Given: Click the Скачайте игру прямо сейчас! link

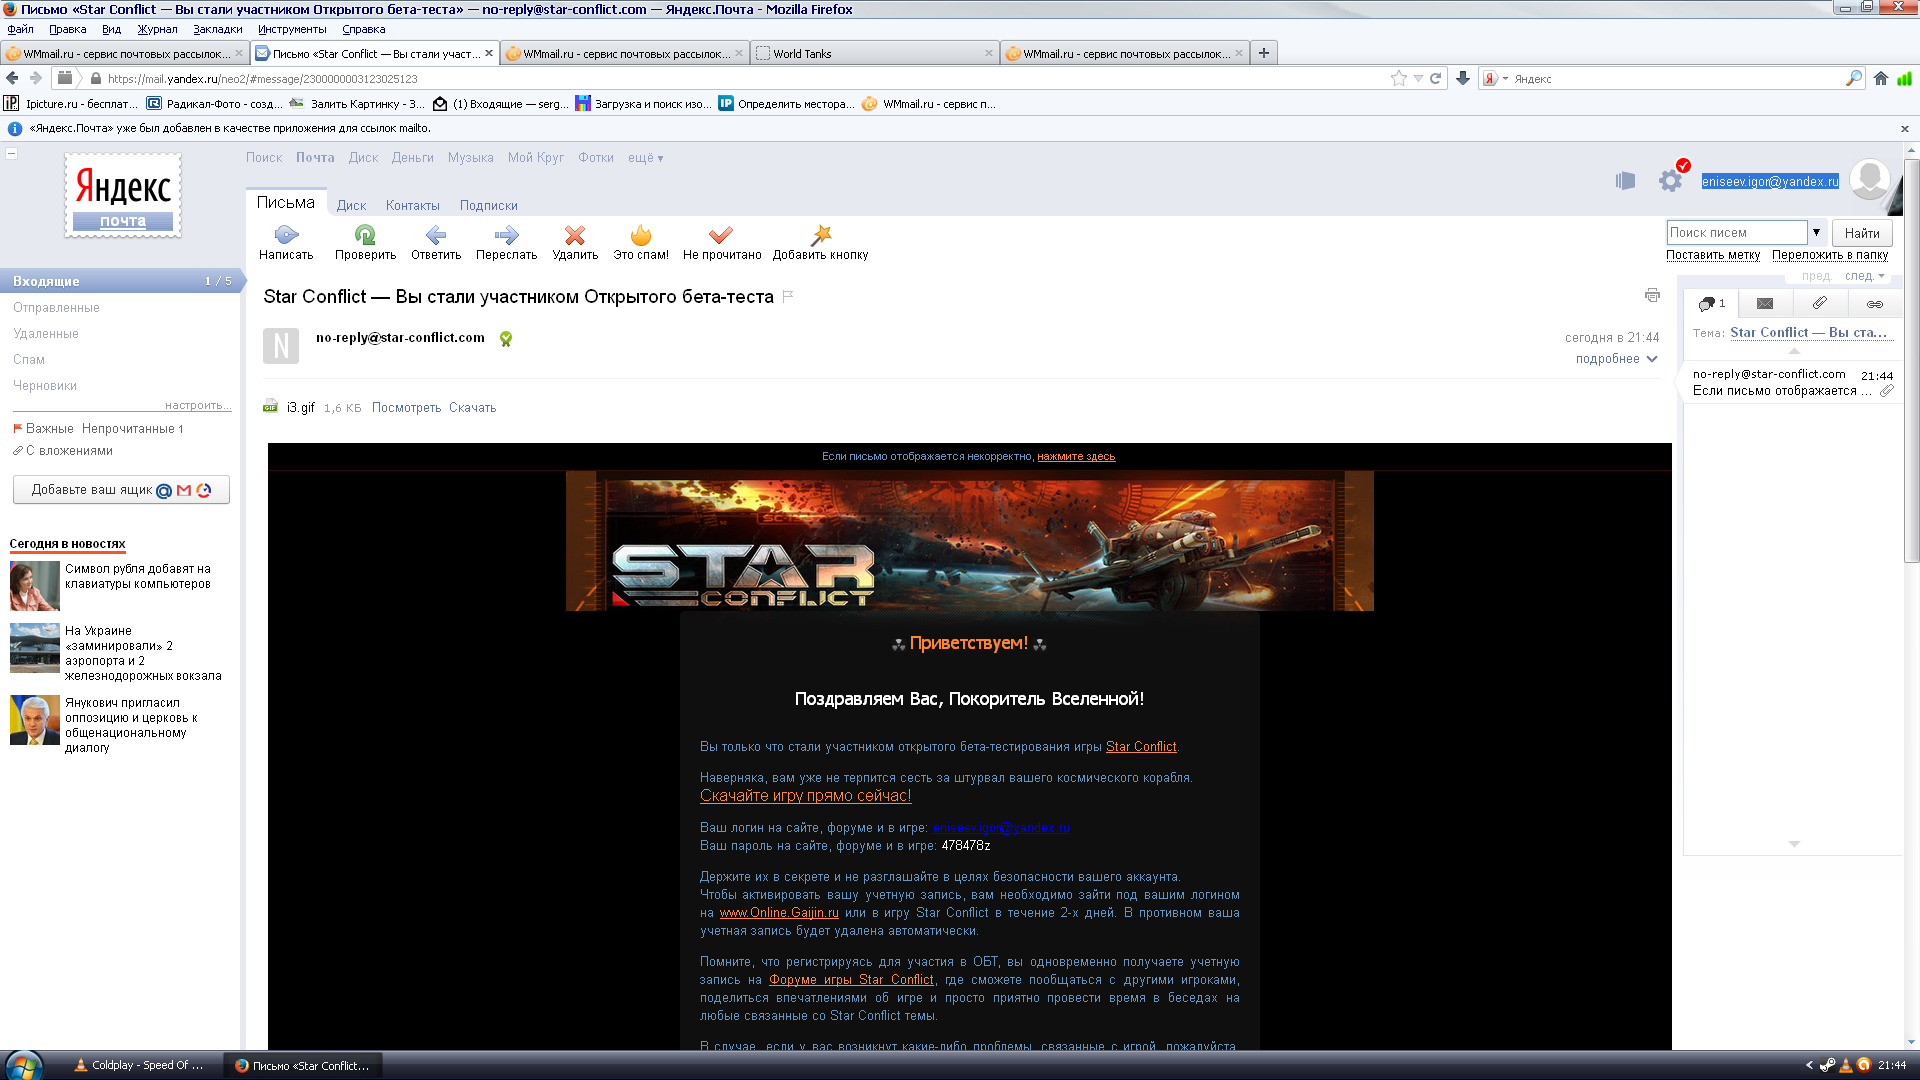Looking at the screenshot, I should [x=805, y=796].
